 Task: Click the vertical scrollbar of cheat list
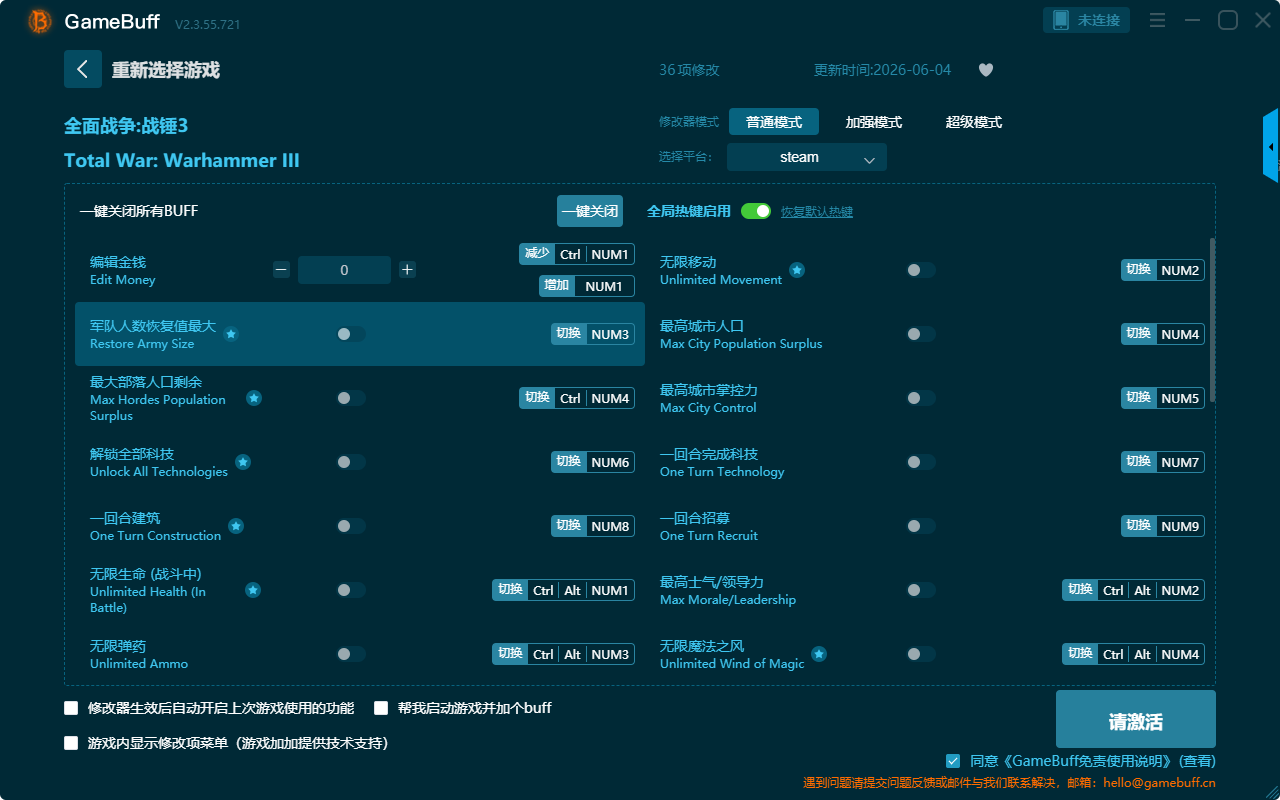pyautogui.click(x=1213, y=320)
